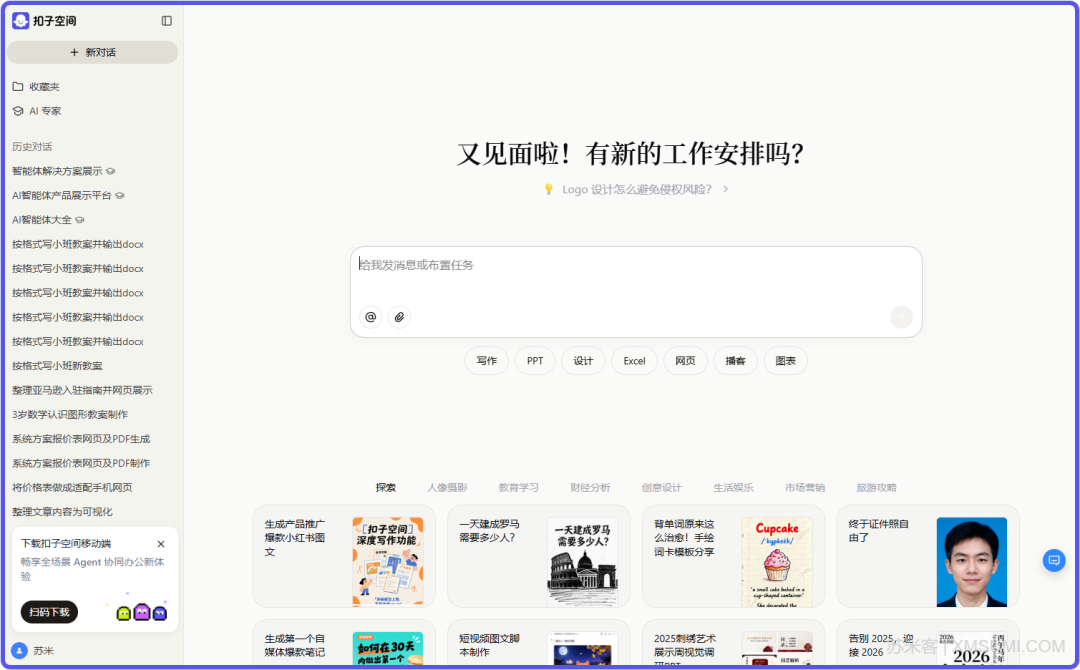The image size is (1080, 670).
Task: Click the Logo 设计怎么避免侵权风险 suggestion
Action: click(x=636, y=189)
